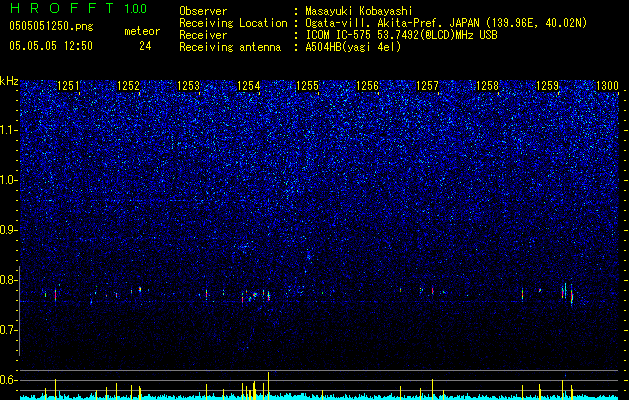Click the 'Receiving Location' field label
This screenshot has width=629, height=400.
[233, 24]
